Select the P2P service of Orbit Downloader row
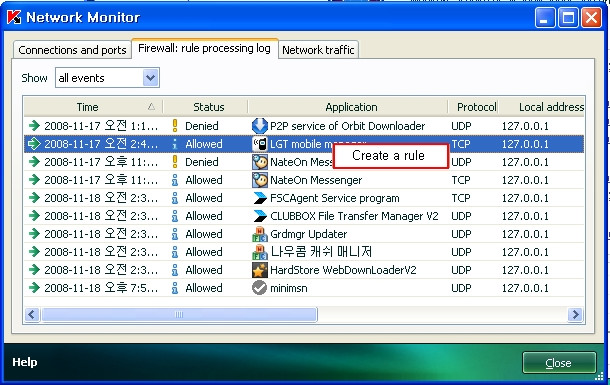The width and height of the screenshot is (610, 385). coord(304,126)
